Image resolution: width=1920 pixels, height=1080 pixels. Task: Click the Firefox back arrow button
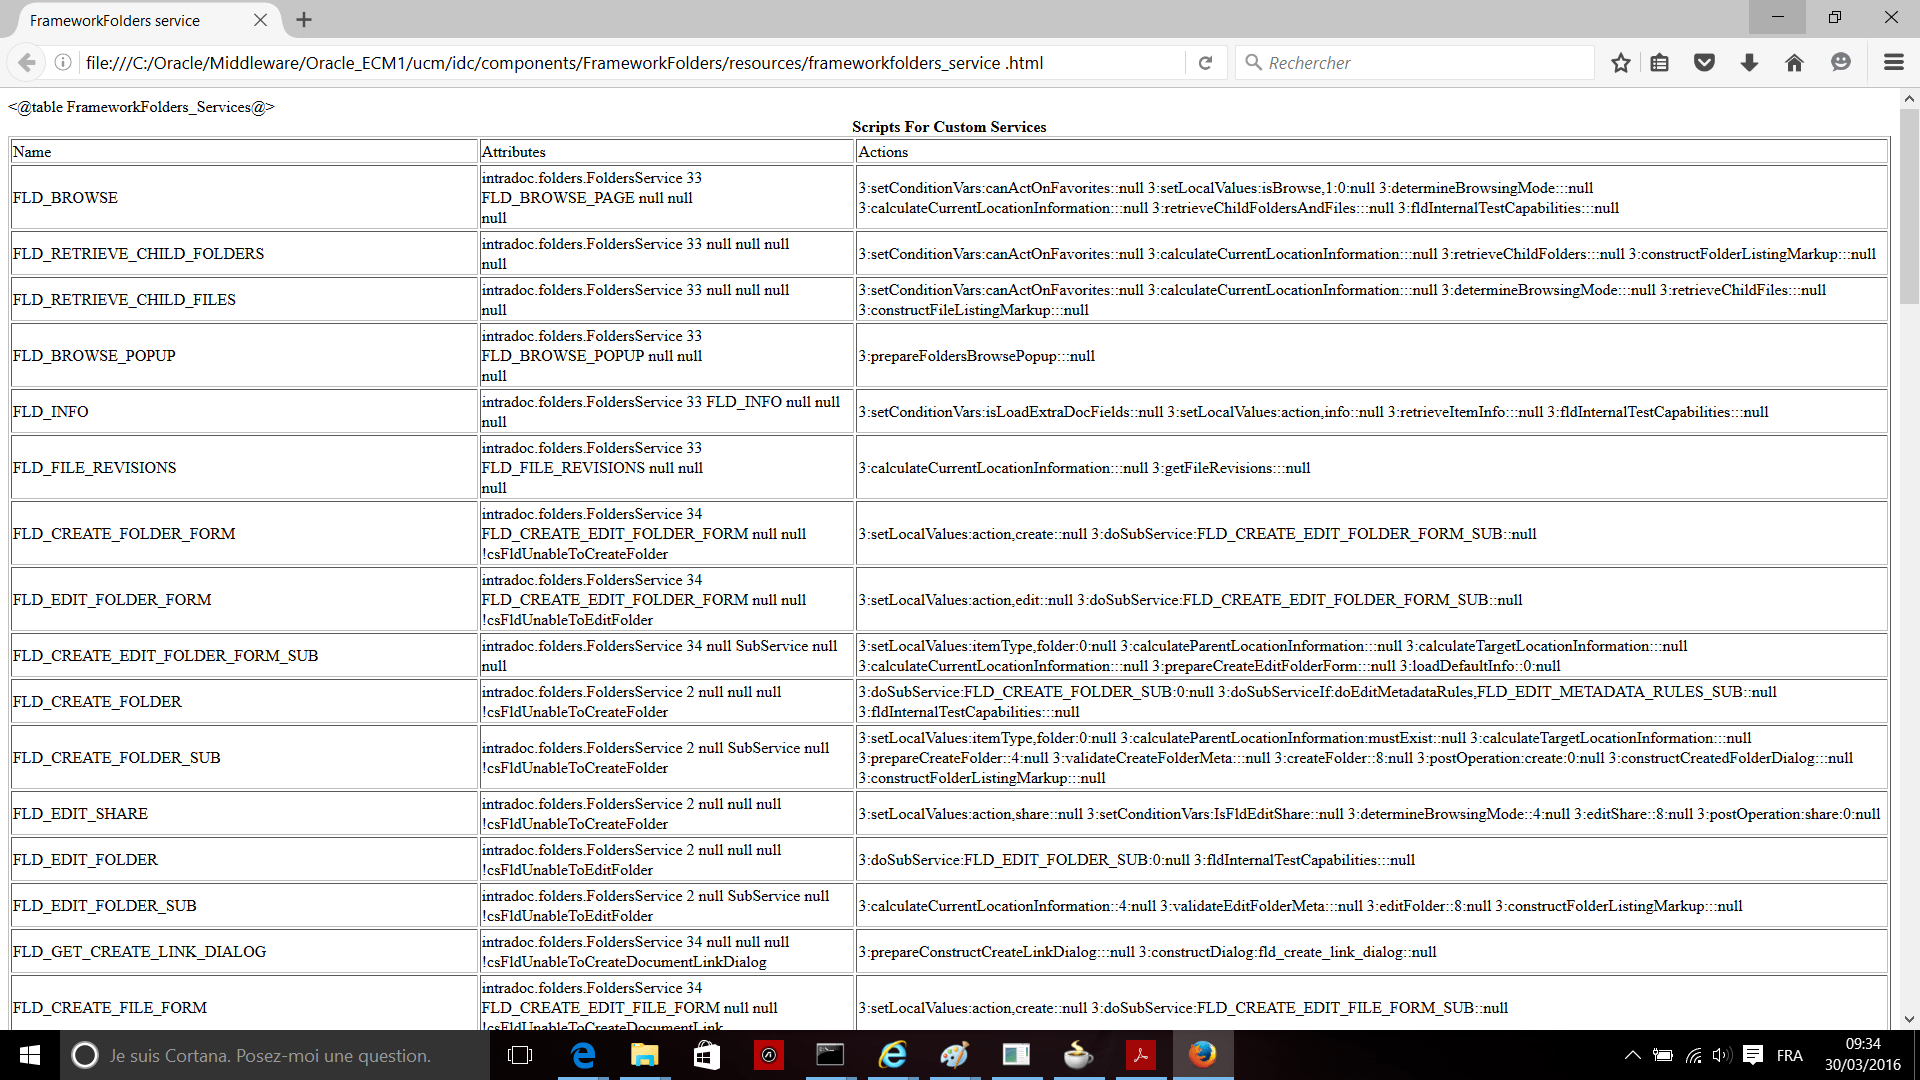point(27,62)
